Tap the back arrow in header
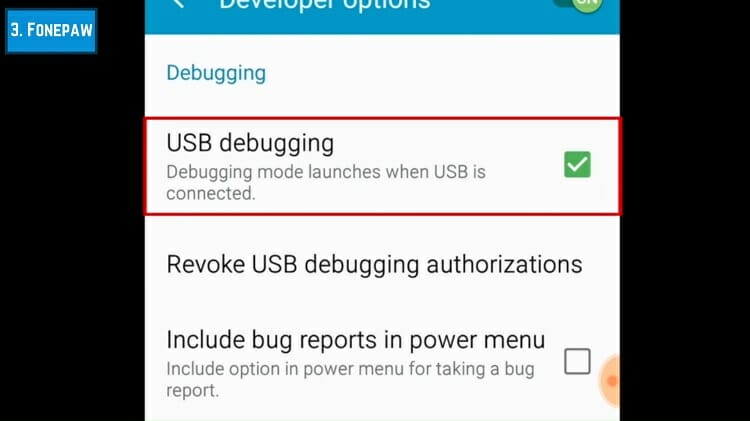750x421 pixels. (x=179, y=4)
